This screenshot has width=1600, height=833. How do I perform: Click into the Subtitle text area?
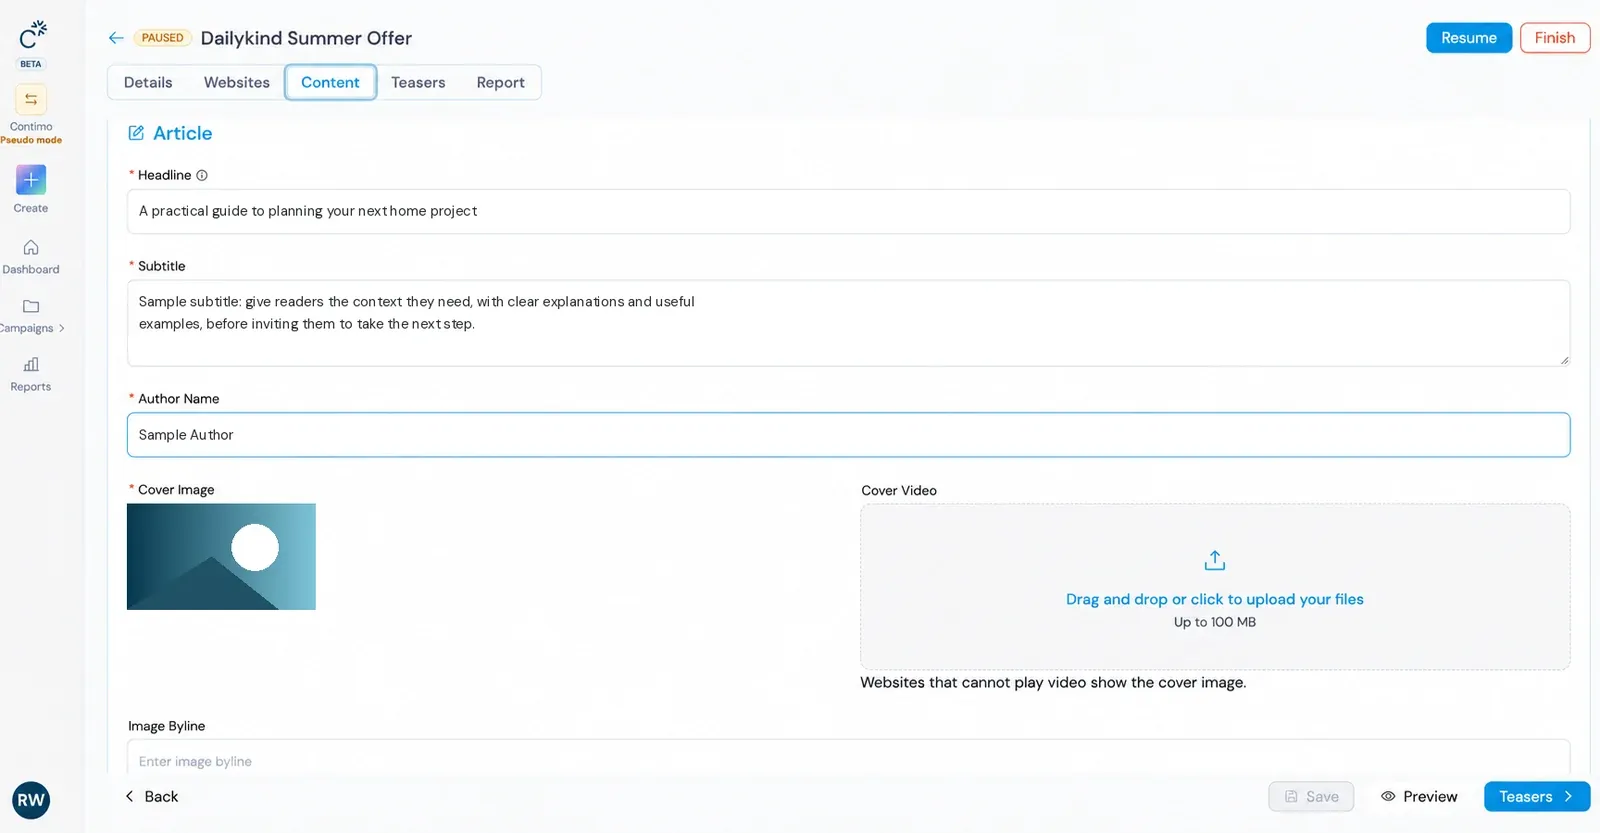[848, 323]
